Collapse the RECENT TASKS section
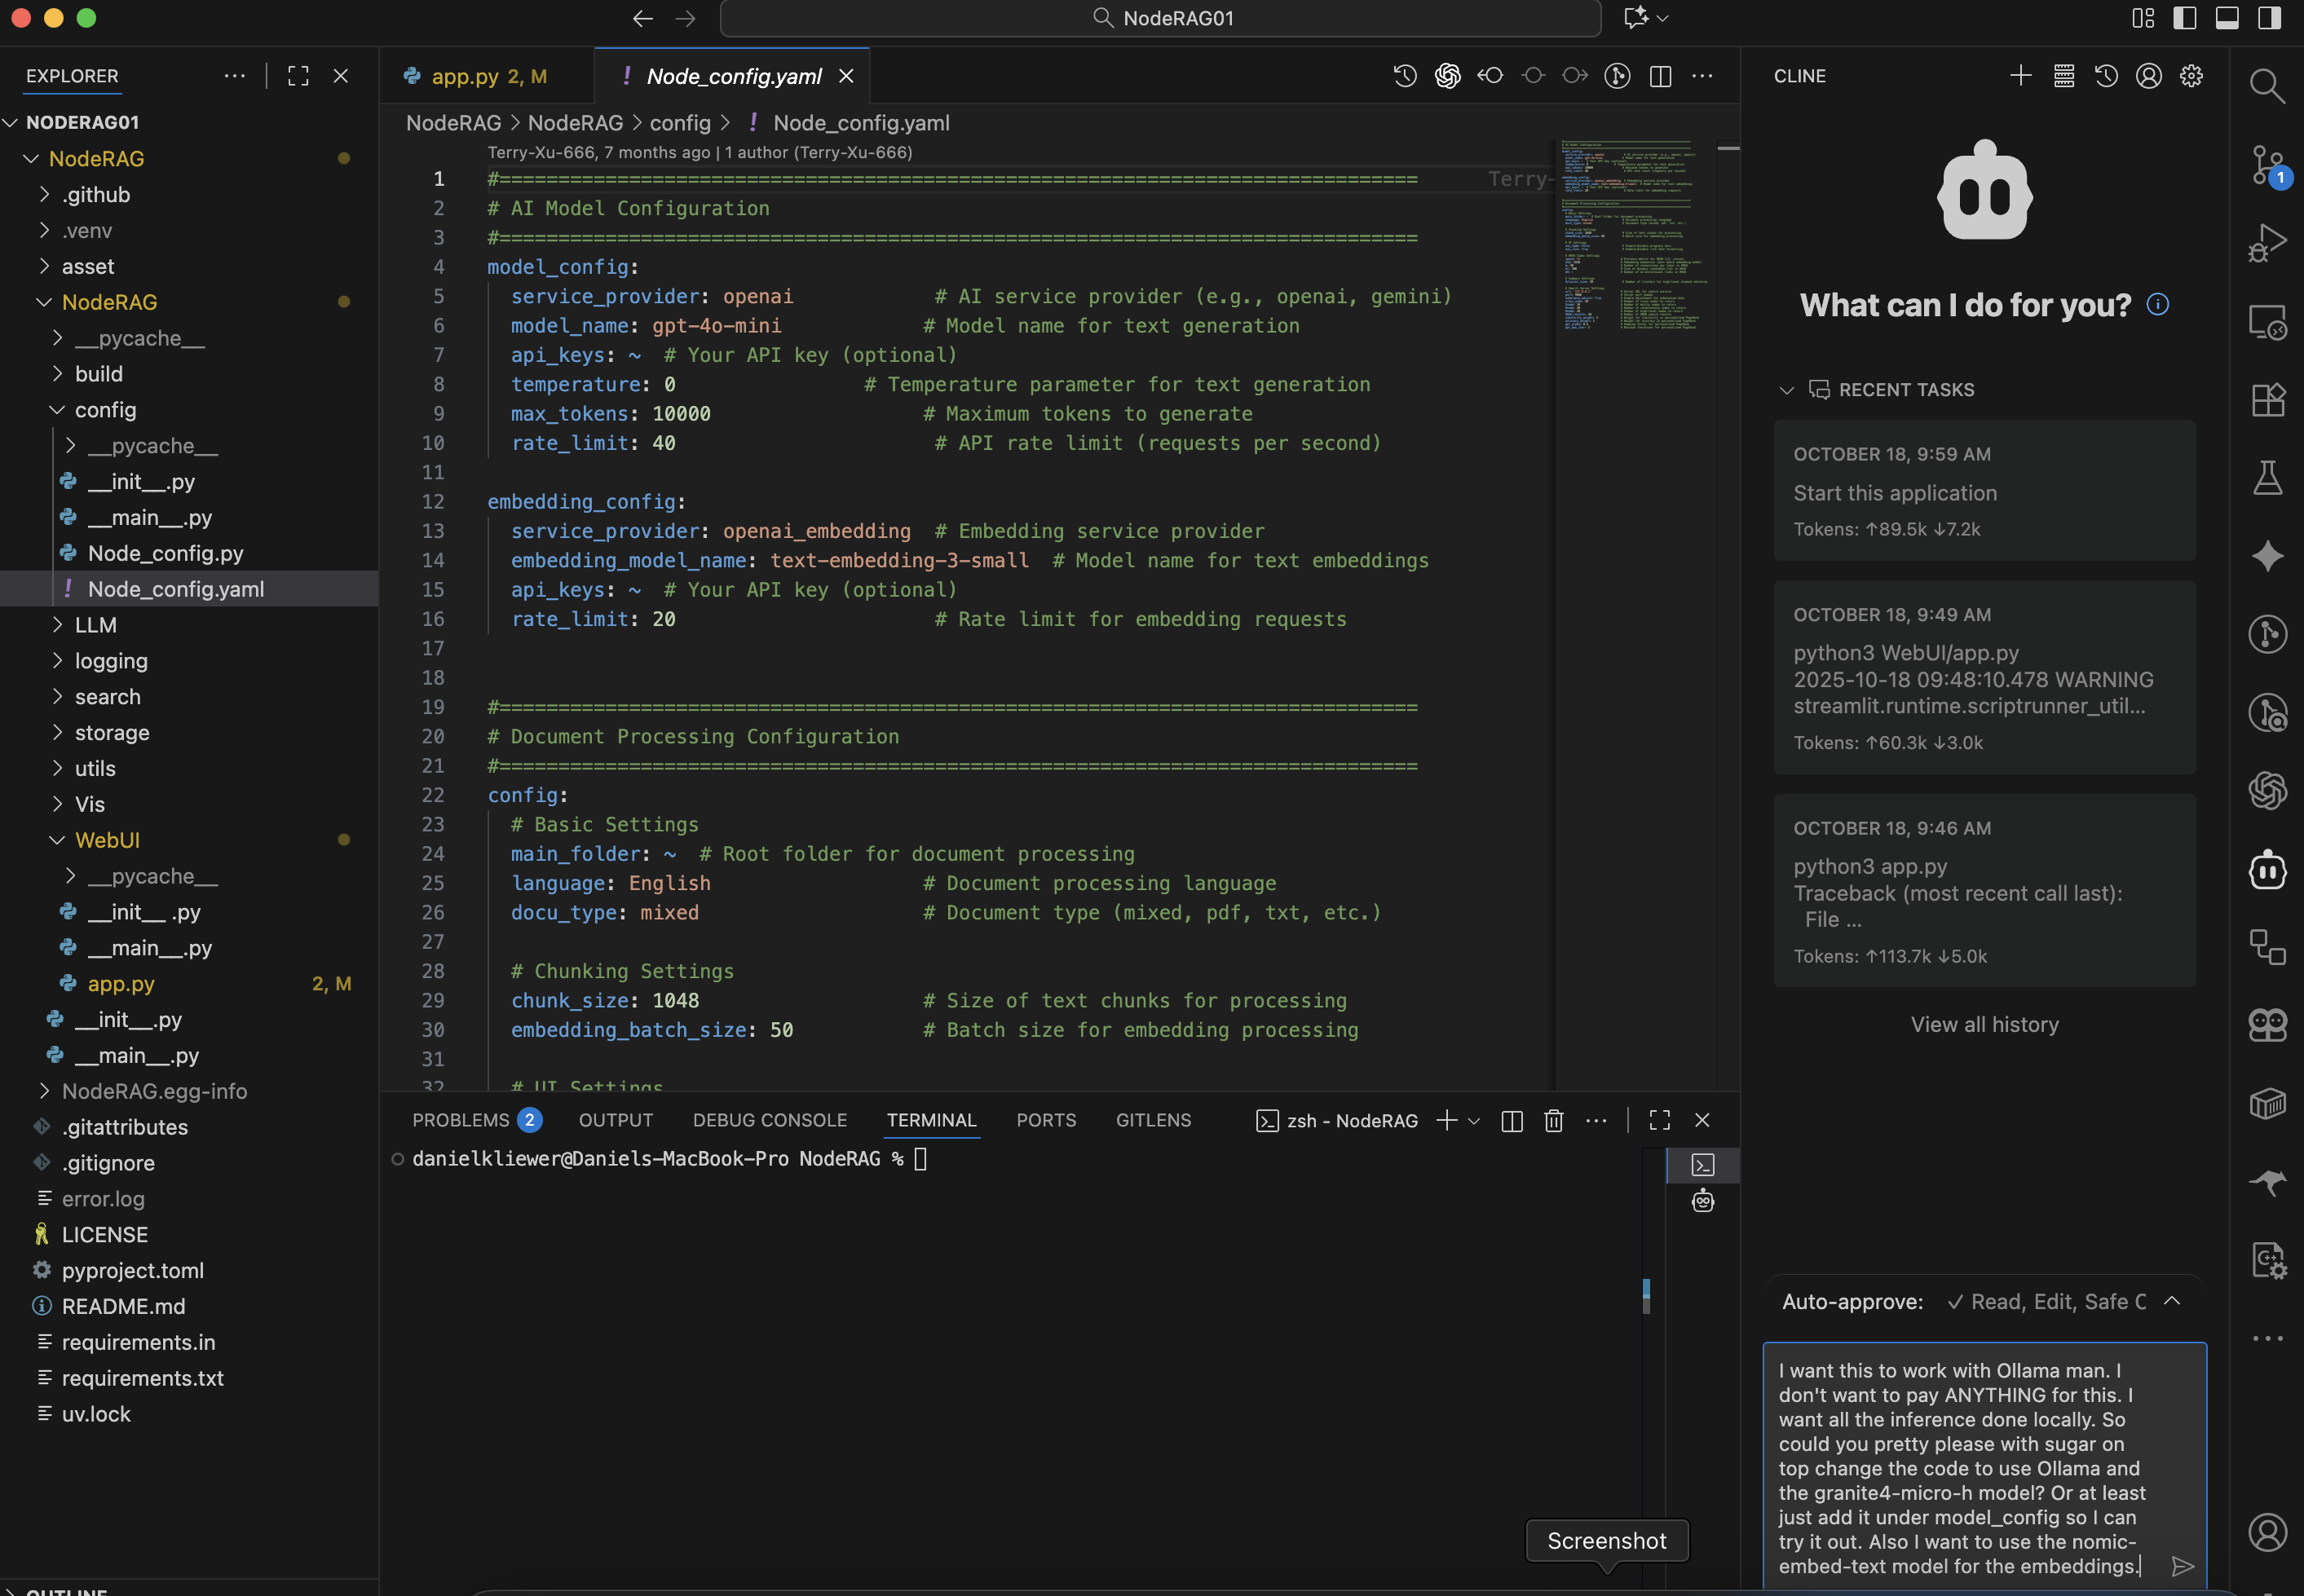This screenshot has width=2304, height=1596. coord(1787,390)
